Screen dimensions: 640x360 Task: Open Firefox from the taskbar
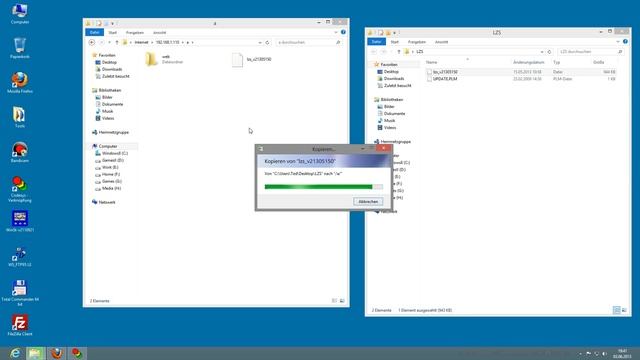[x=56, y=353]
